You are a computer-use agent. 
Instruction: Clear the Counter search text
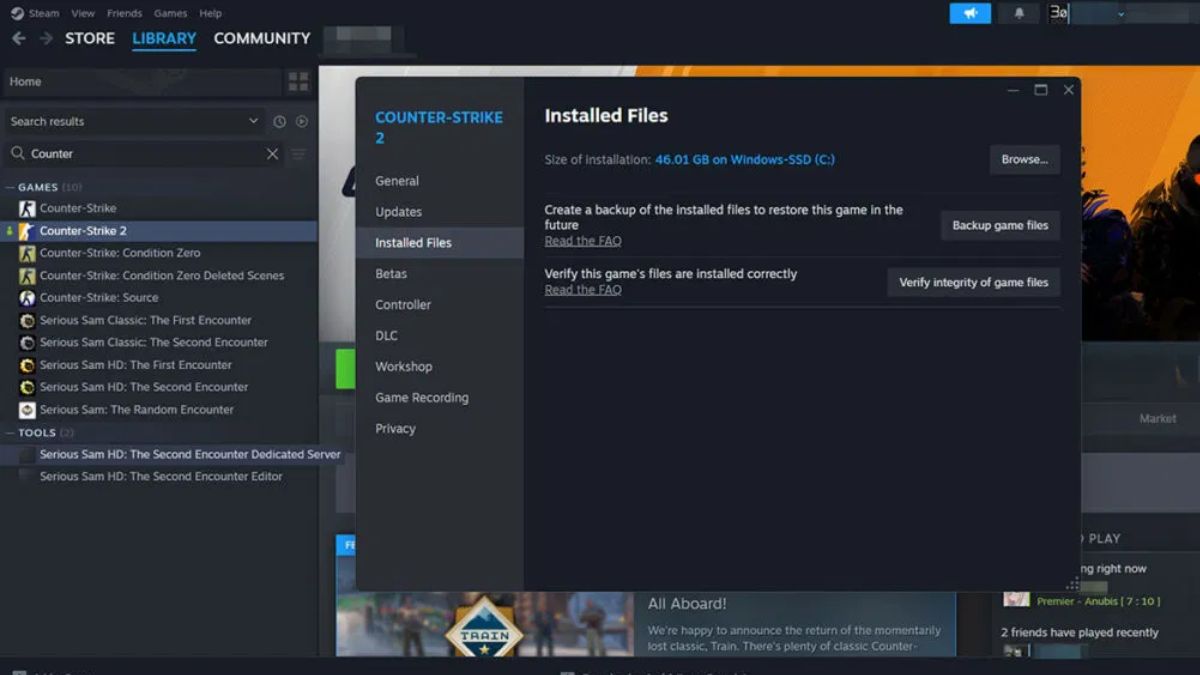click(272, 154)
